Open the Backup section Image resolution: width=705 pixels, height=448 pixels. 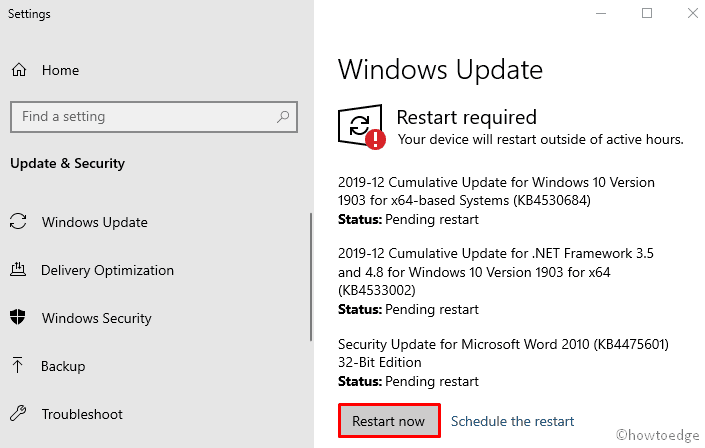pos(63,366)
